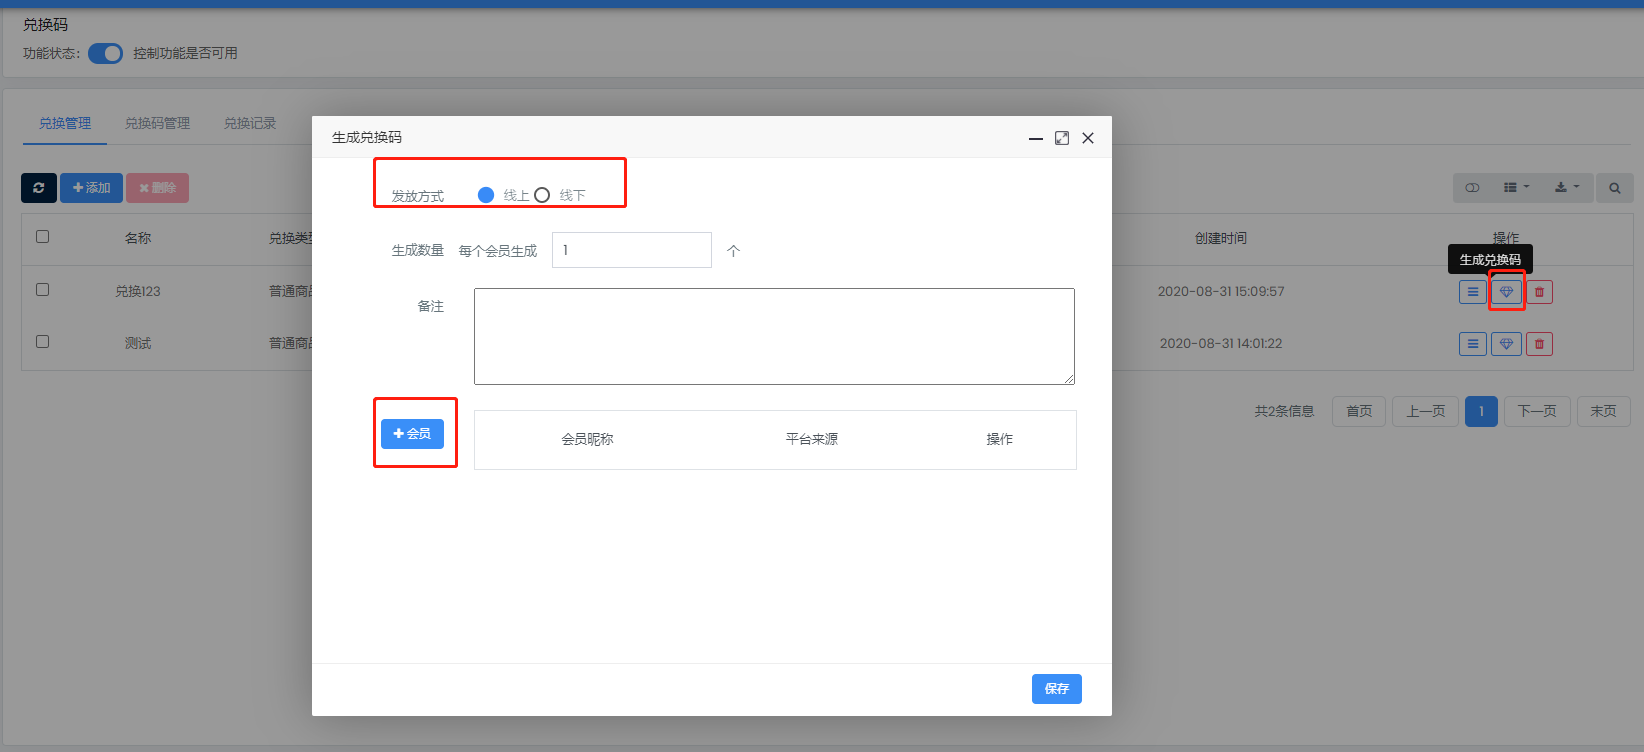The height and width of the screenshot is (752, 1644).
Task: Select the 线上 radio option
Action: 486,195
